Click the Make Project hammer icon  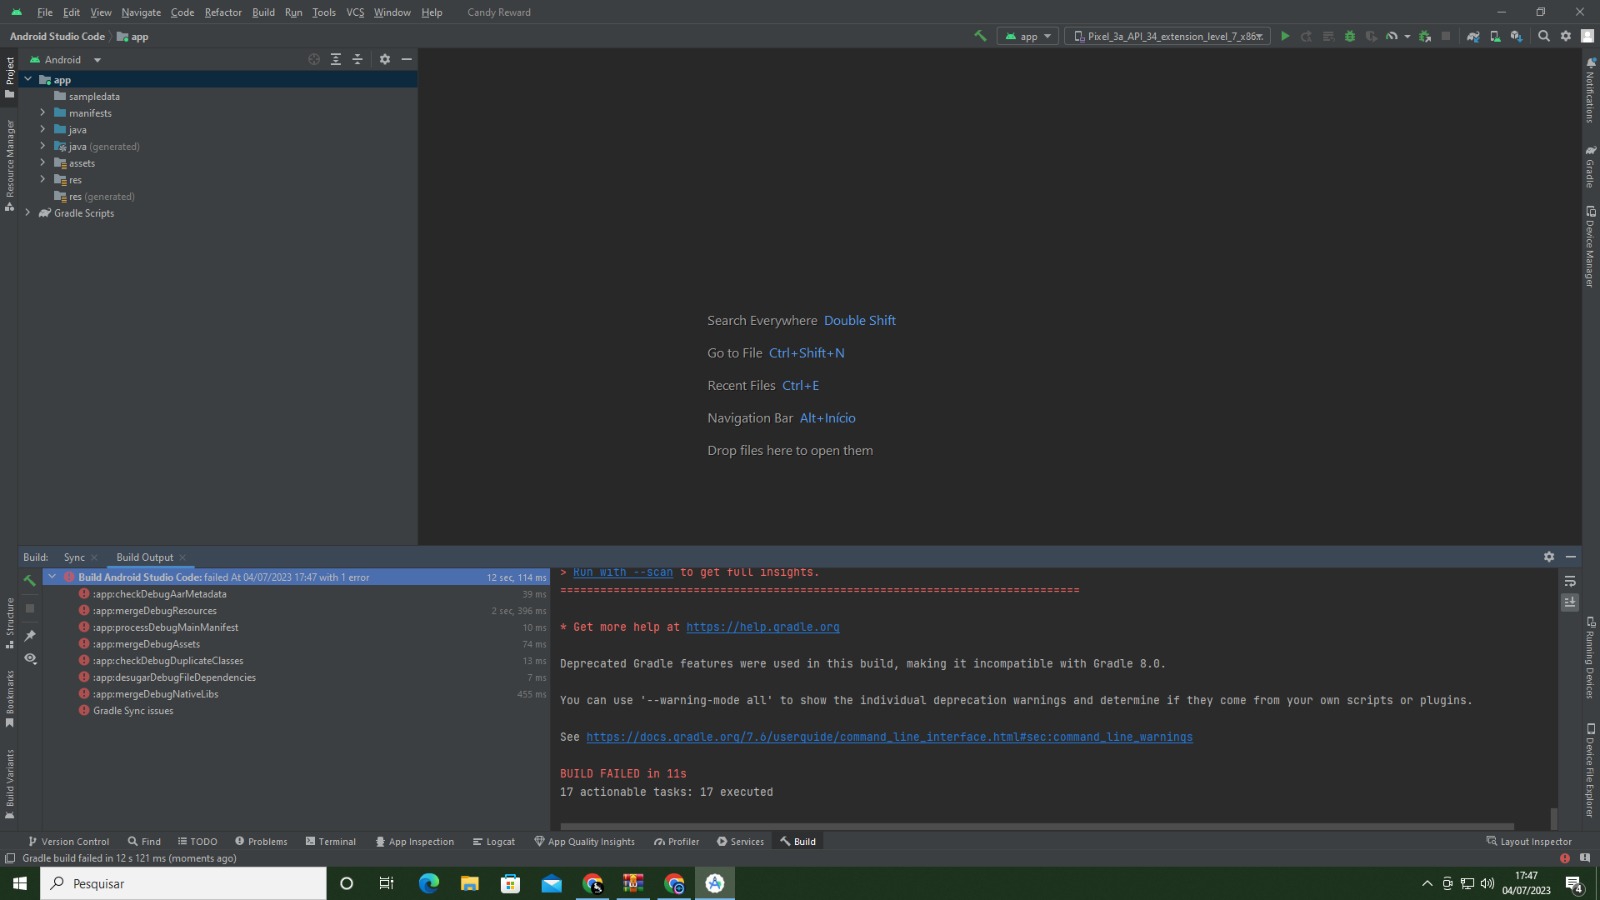(980, 36)
